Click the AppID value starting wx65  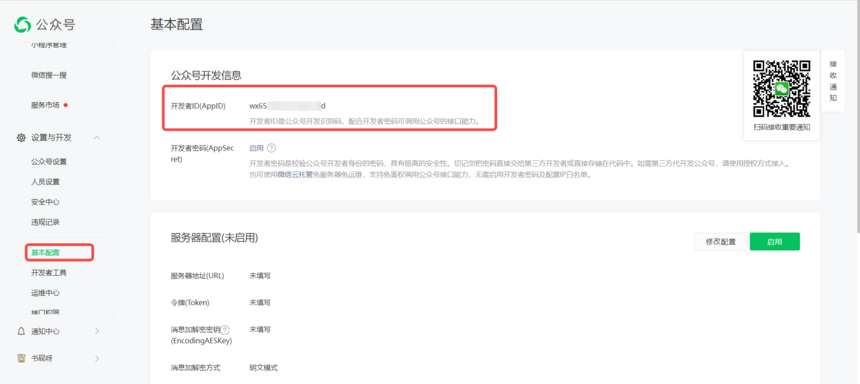tap(287, 106)
